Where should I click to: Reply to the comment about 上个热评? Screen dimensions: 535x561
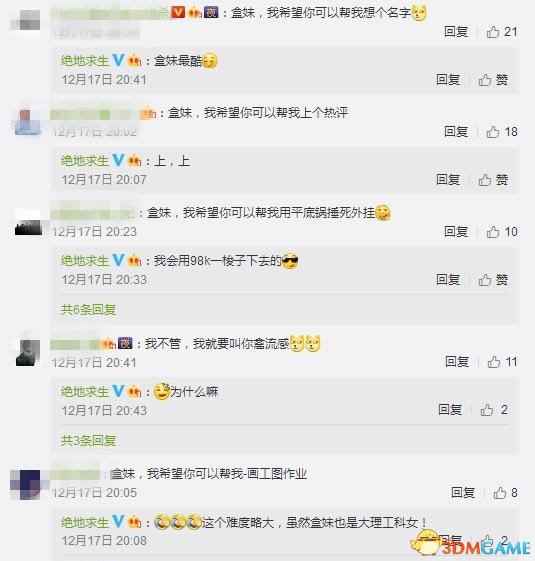pyautogui.click(x=456, y=132)
